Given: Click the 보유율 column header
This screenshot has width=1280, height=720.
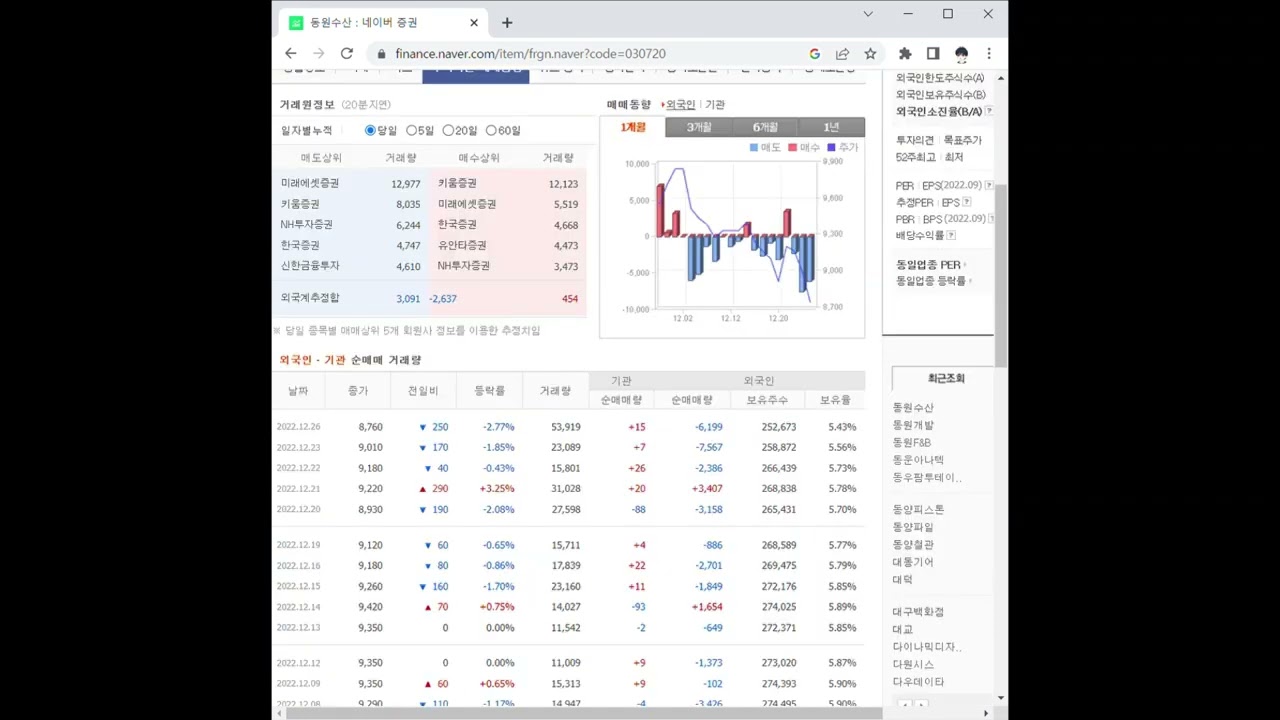Looking at the screenshot, I should click(x=835, y=400).
